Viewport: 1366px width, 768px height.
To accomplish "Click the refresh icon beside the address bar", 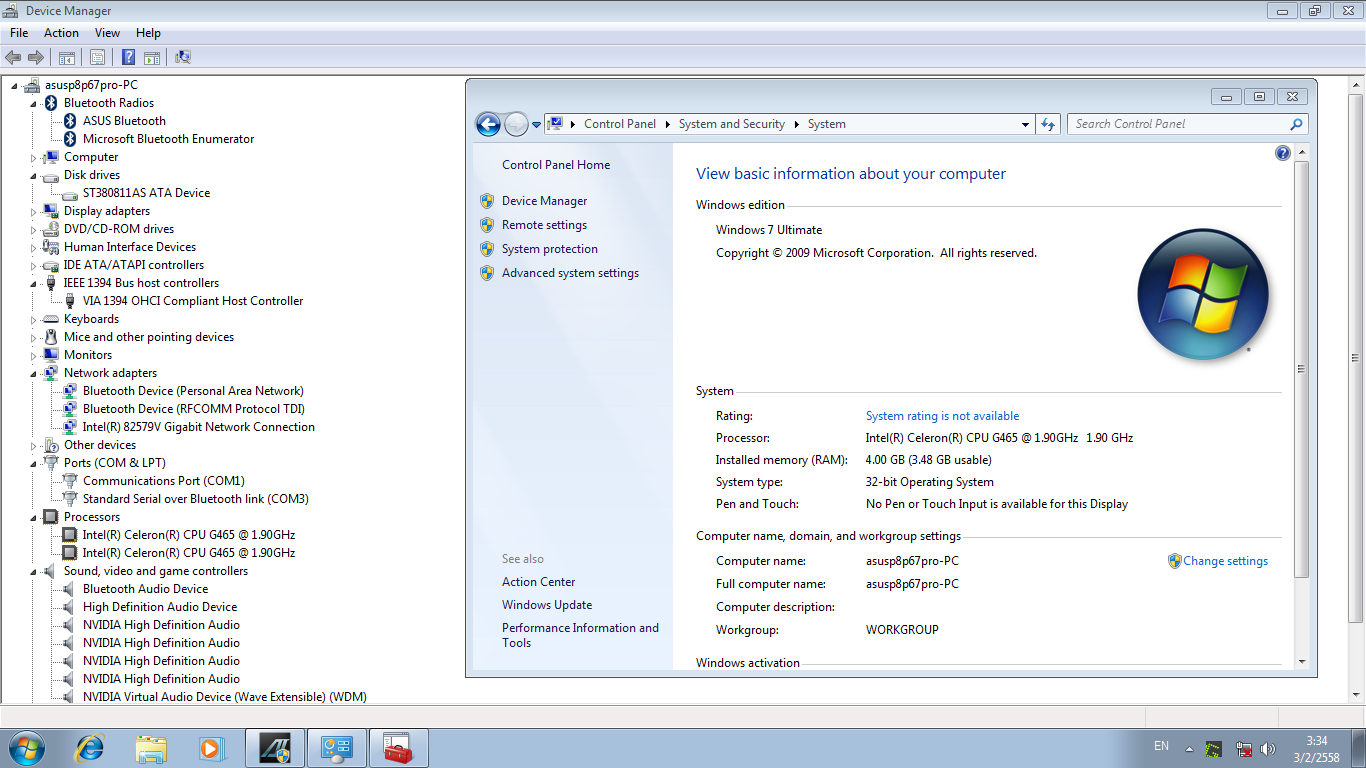I will click(1048, 124).
